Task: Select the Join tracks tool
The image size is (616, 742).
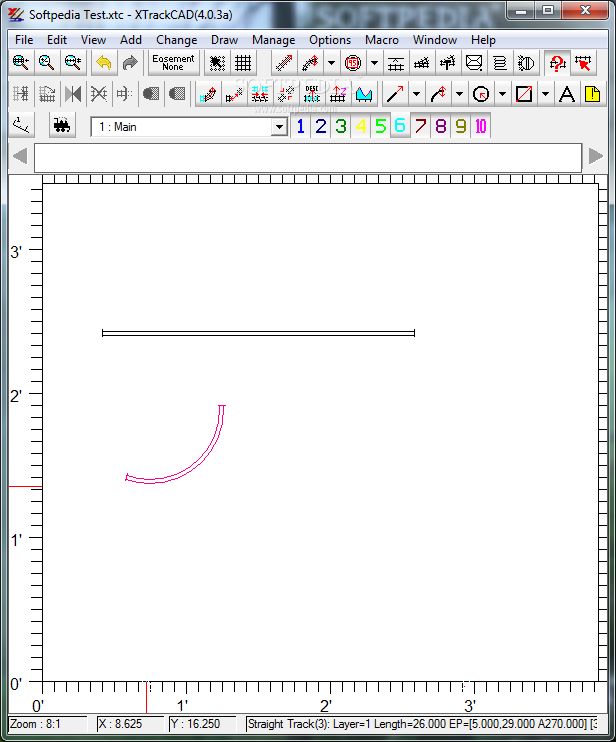Action: (234, 94)
